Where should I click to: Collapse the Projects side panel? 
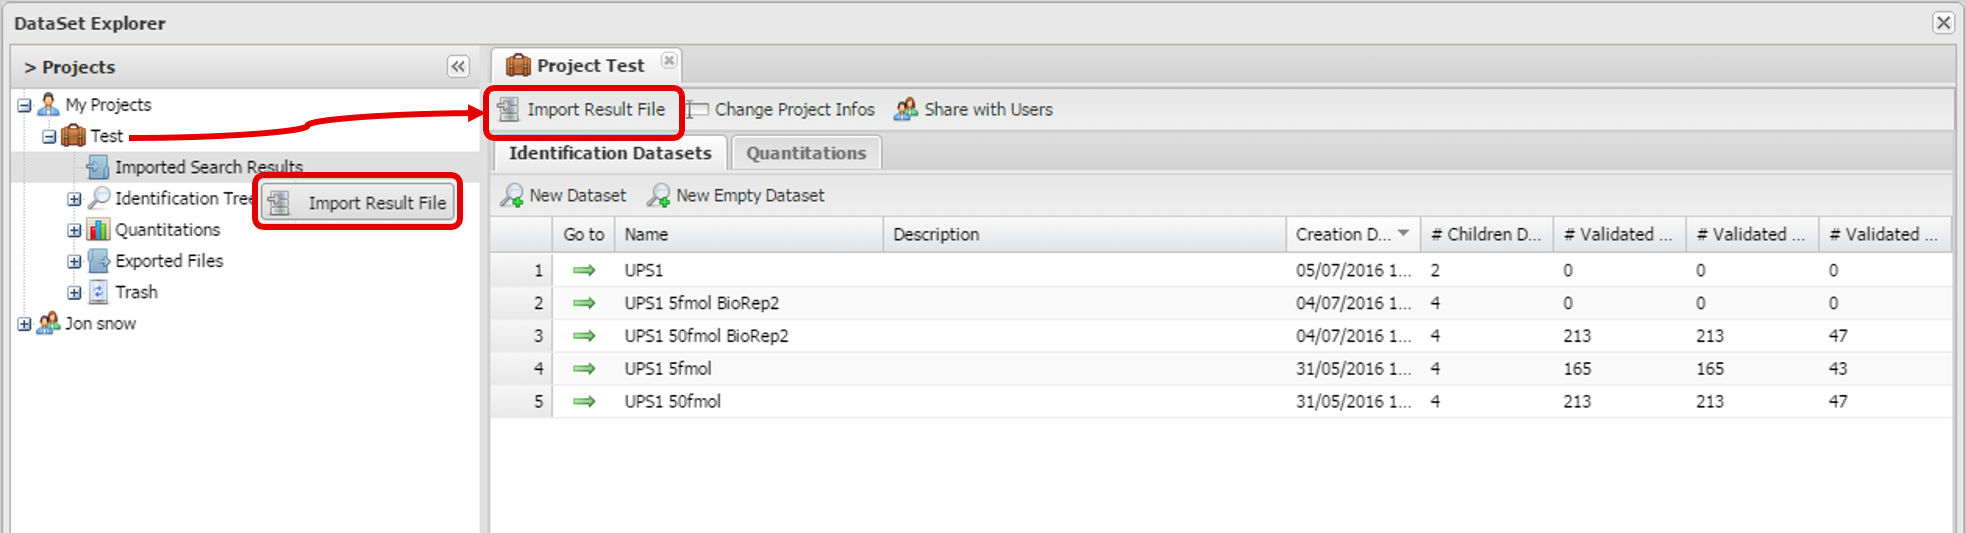458,67
